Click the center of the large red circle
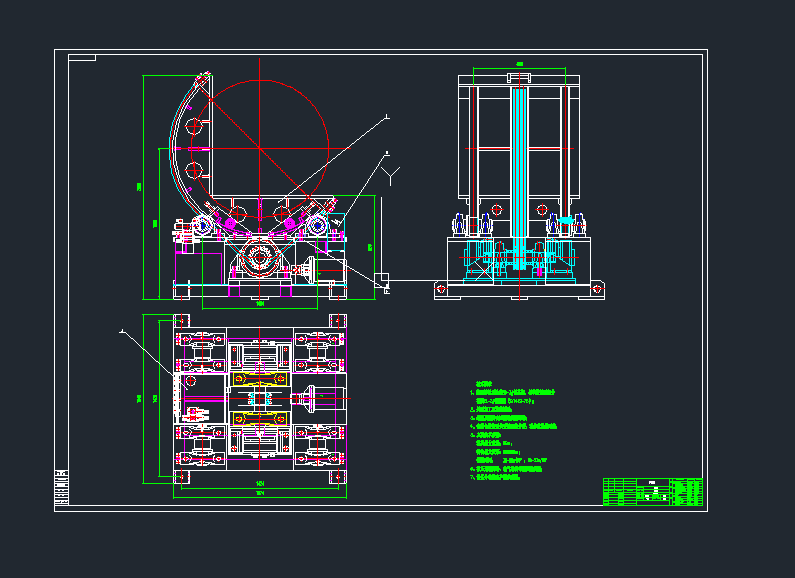 [258, 148]
